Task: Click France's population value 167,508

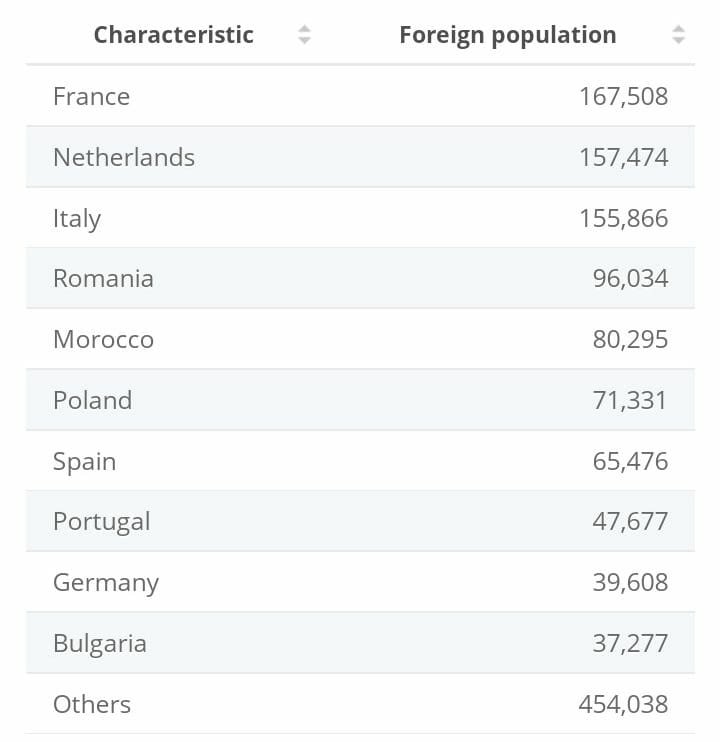Action: click(x=623, y=96)
